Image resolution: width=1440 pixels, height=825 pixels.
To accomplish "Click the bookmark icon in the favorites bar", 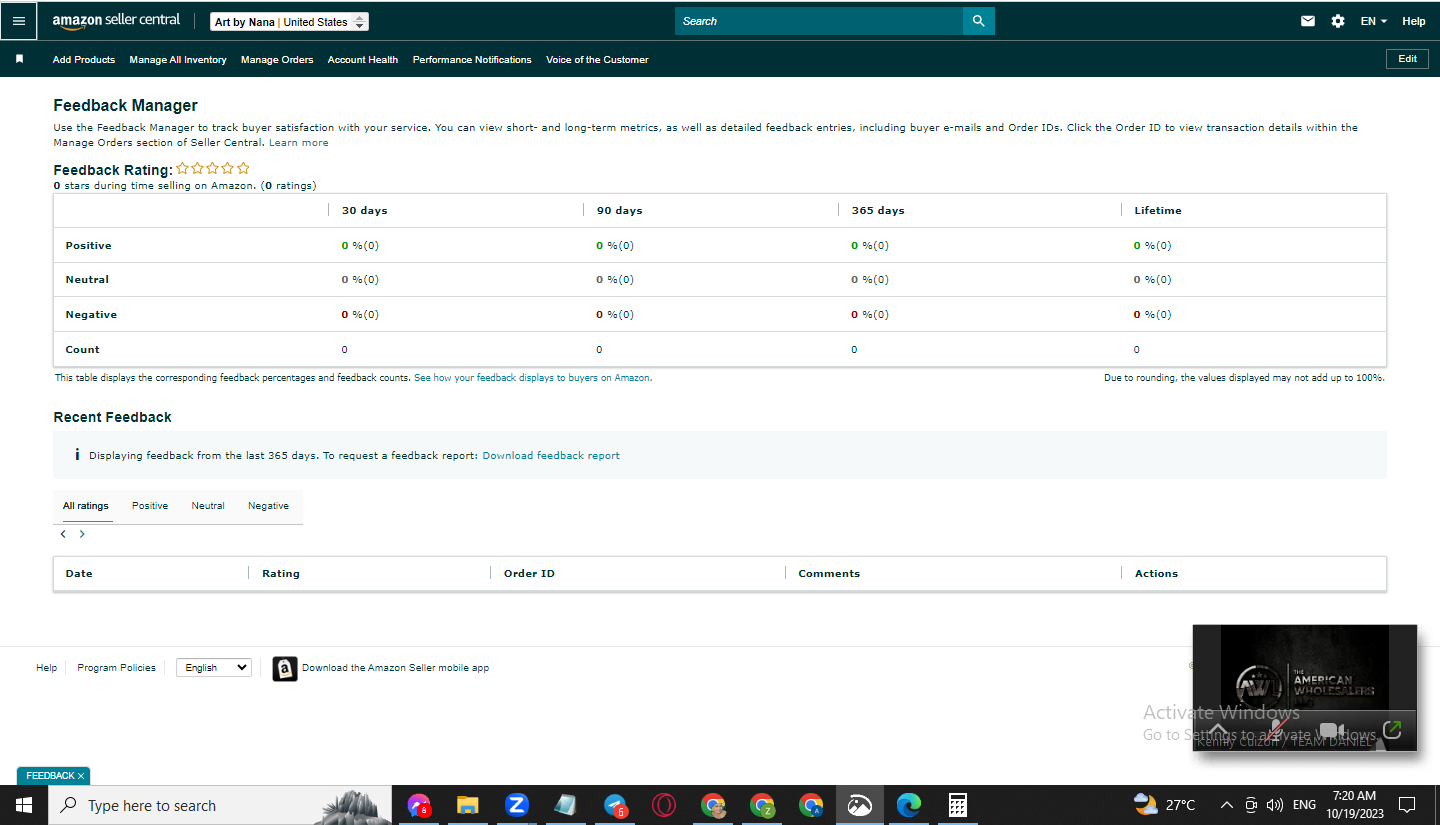I will 19,59.
